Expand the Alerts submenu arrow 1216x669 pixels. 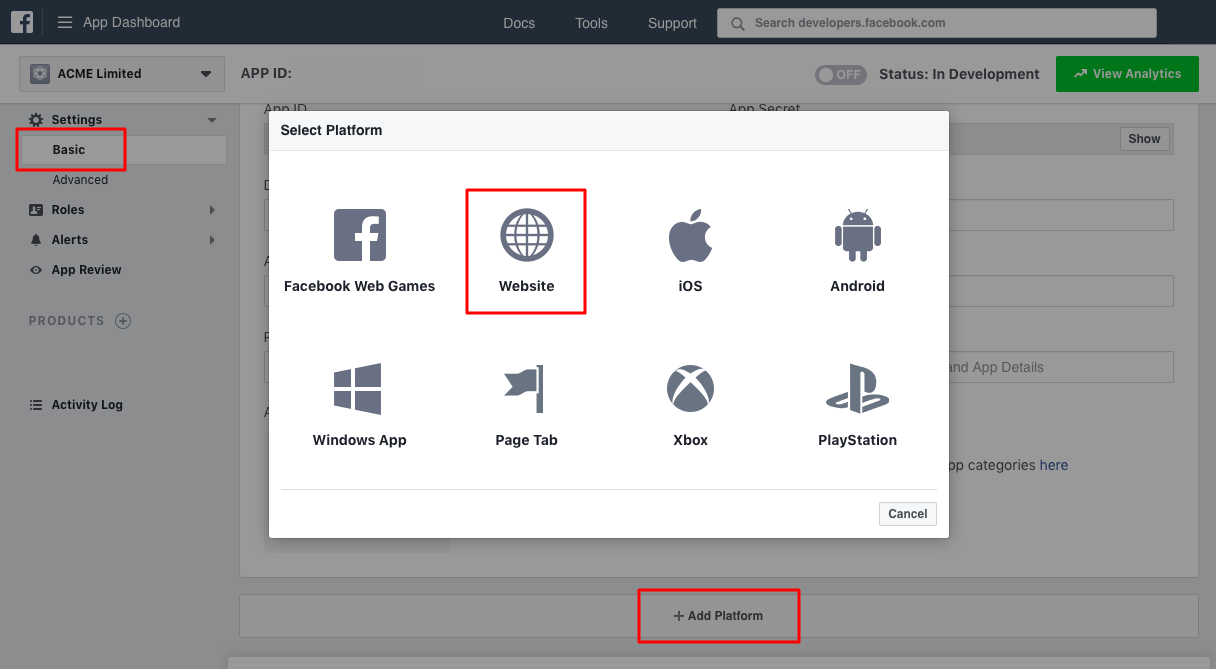pyautogui.click(x=212, y=240)
